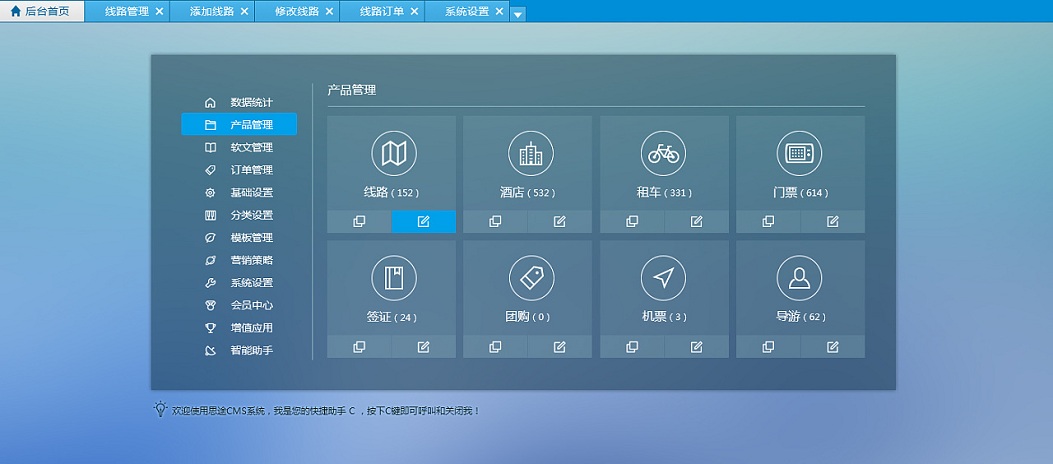Close the 系统设置 tab
1053x464 pixels.
tap(499, 12)
